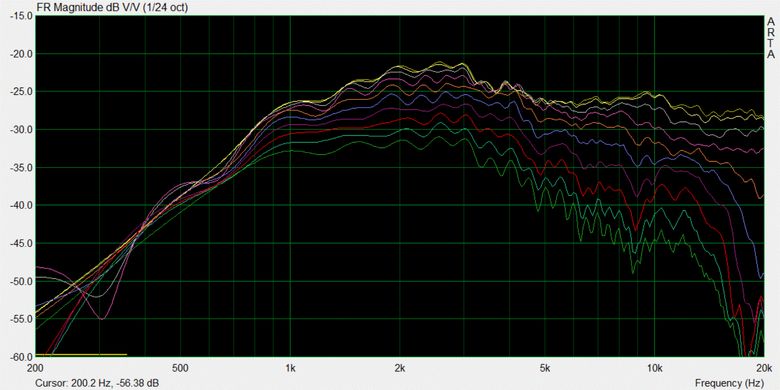Viewport: 780px width, 390px height.
Task: Select the cursor readout showing 200.2 Hz
Action: (98, 383)
